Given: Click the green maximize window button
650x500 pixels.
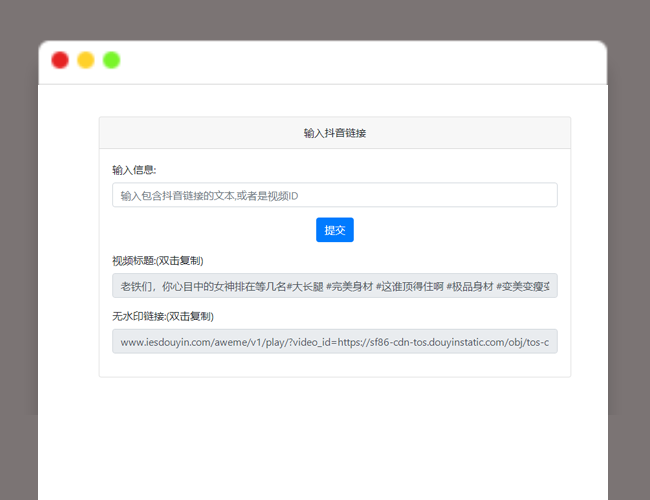Looking at the screenshot, I should [x=112, y=60].
